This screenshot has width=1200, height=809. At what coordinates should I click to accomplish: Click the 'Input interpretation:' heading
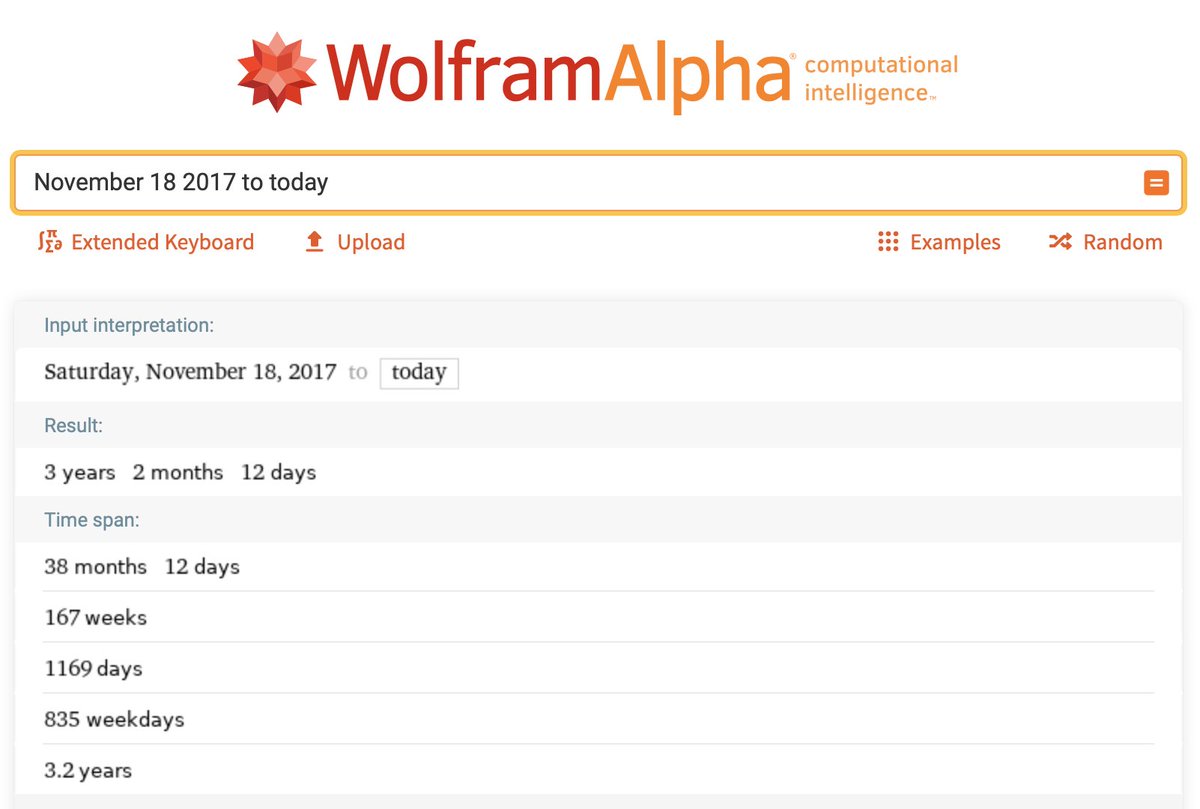[x=129, y=326]
